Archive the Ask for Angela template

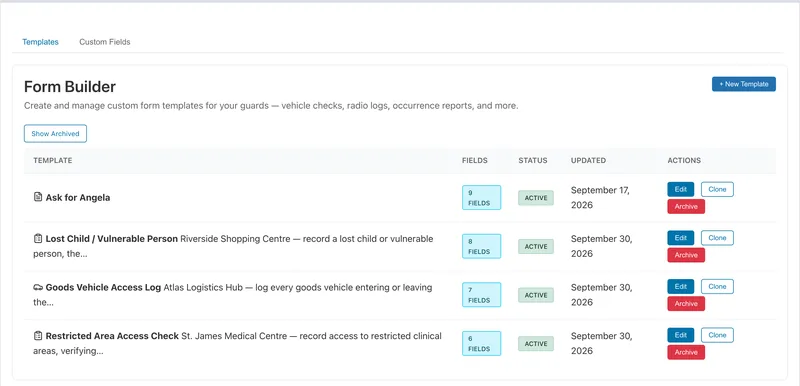686,207
